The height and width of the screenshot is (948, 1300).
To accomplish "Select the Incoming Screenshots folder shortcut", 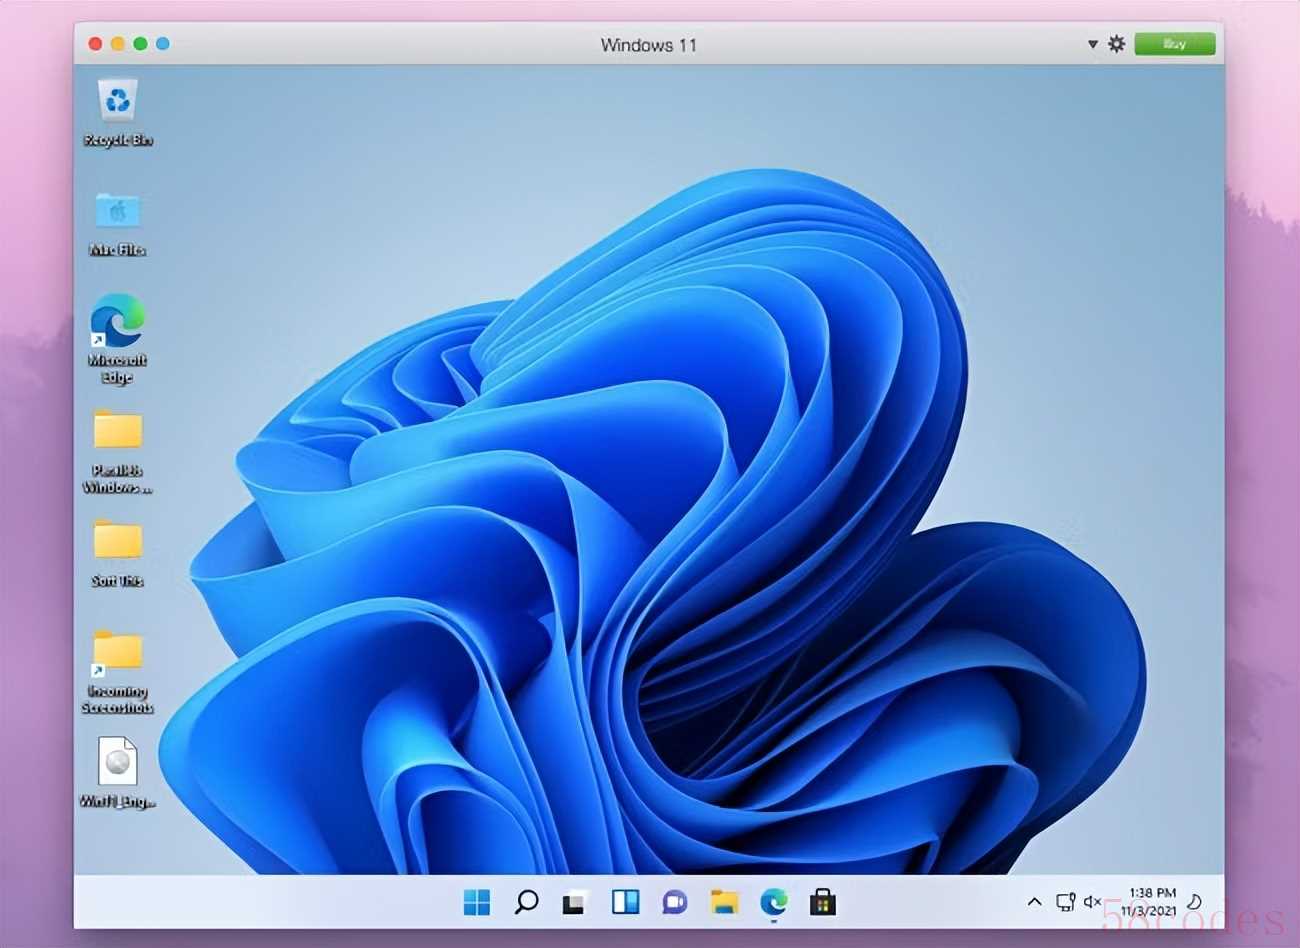I will tap(118, 672).
